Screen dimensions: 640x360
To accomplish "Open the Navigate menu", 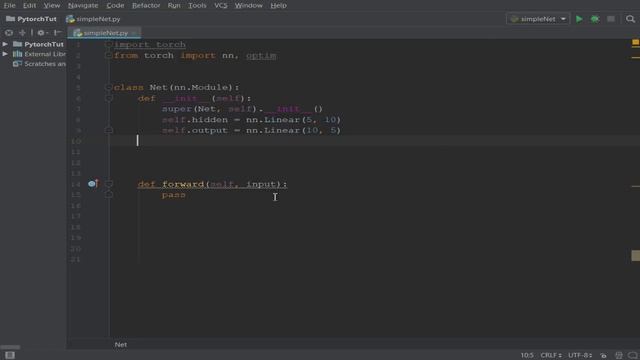I will pyautogui.click(x=83, y=5).
